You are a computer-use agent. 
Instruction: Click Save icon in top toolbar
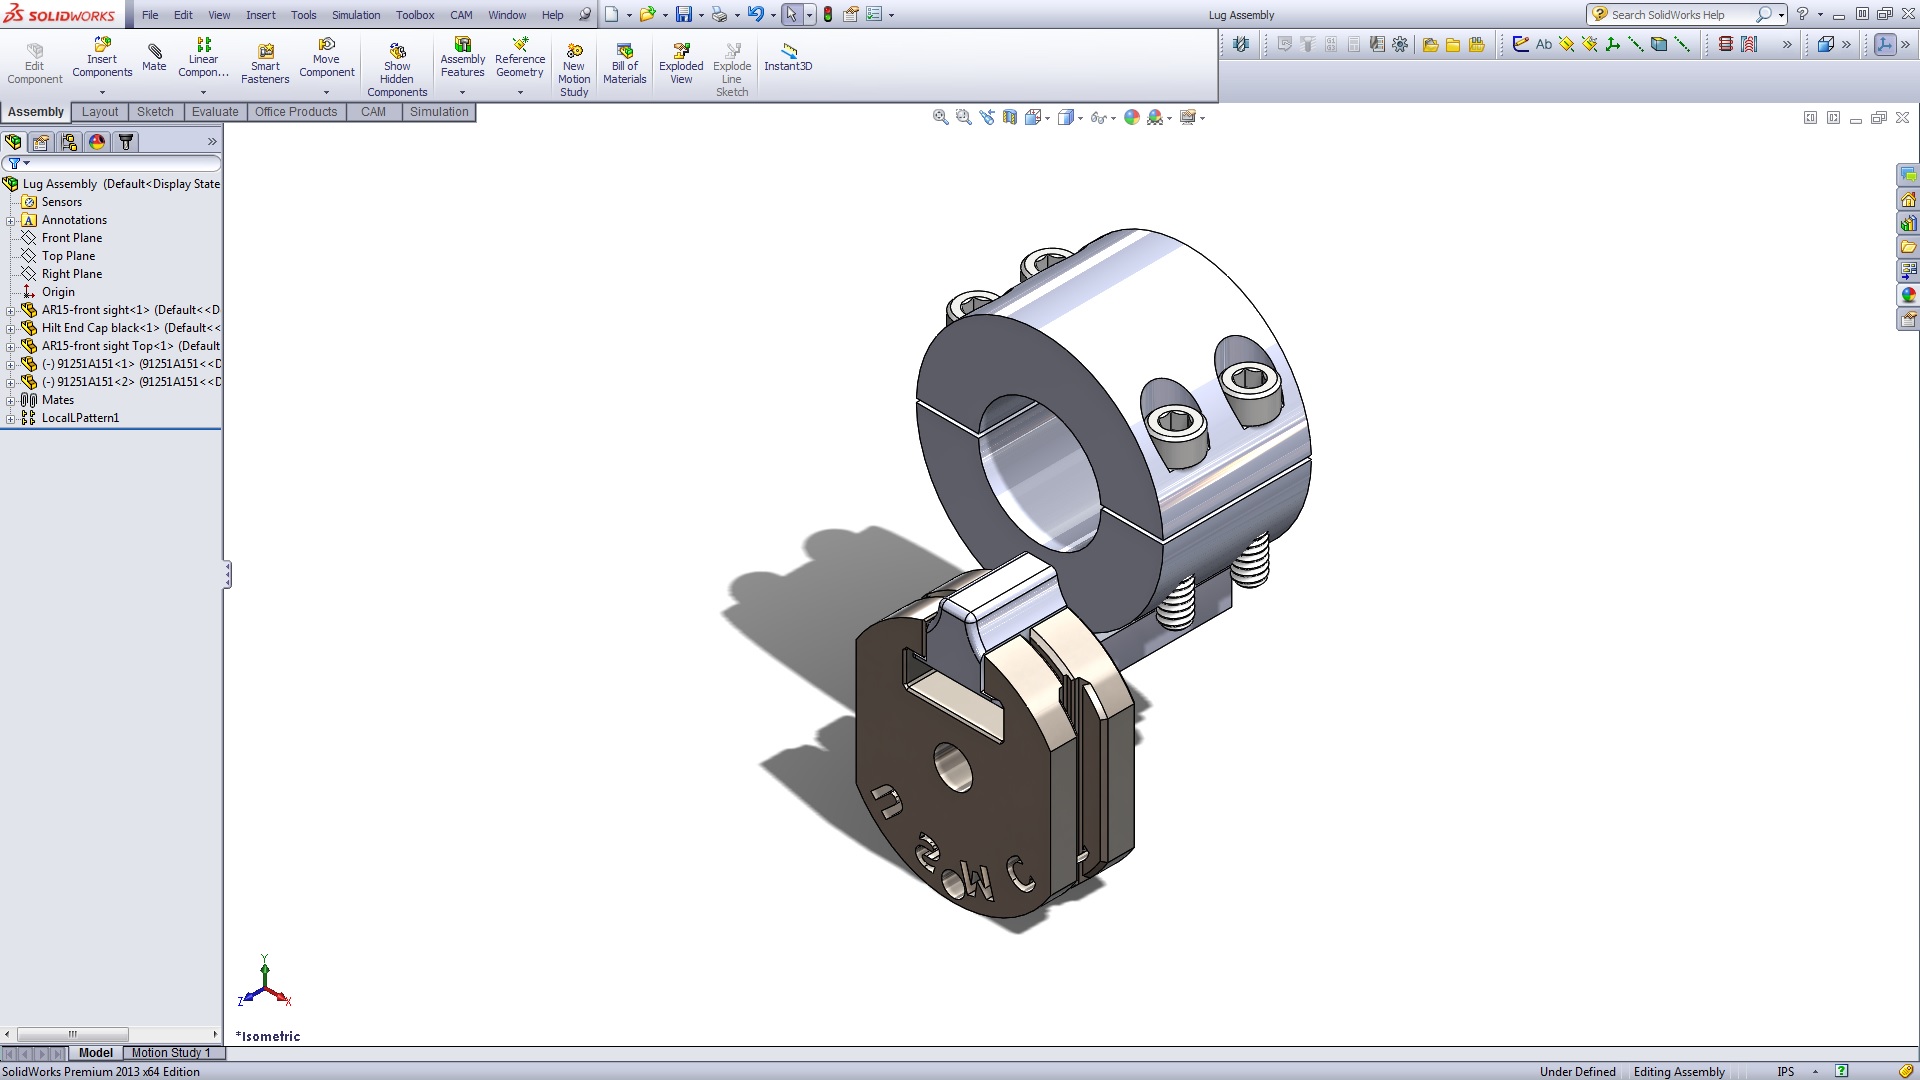point(684,15)
